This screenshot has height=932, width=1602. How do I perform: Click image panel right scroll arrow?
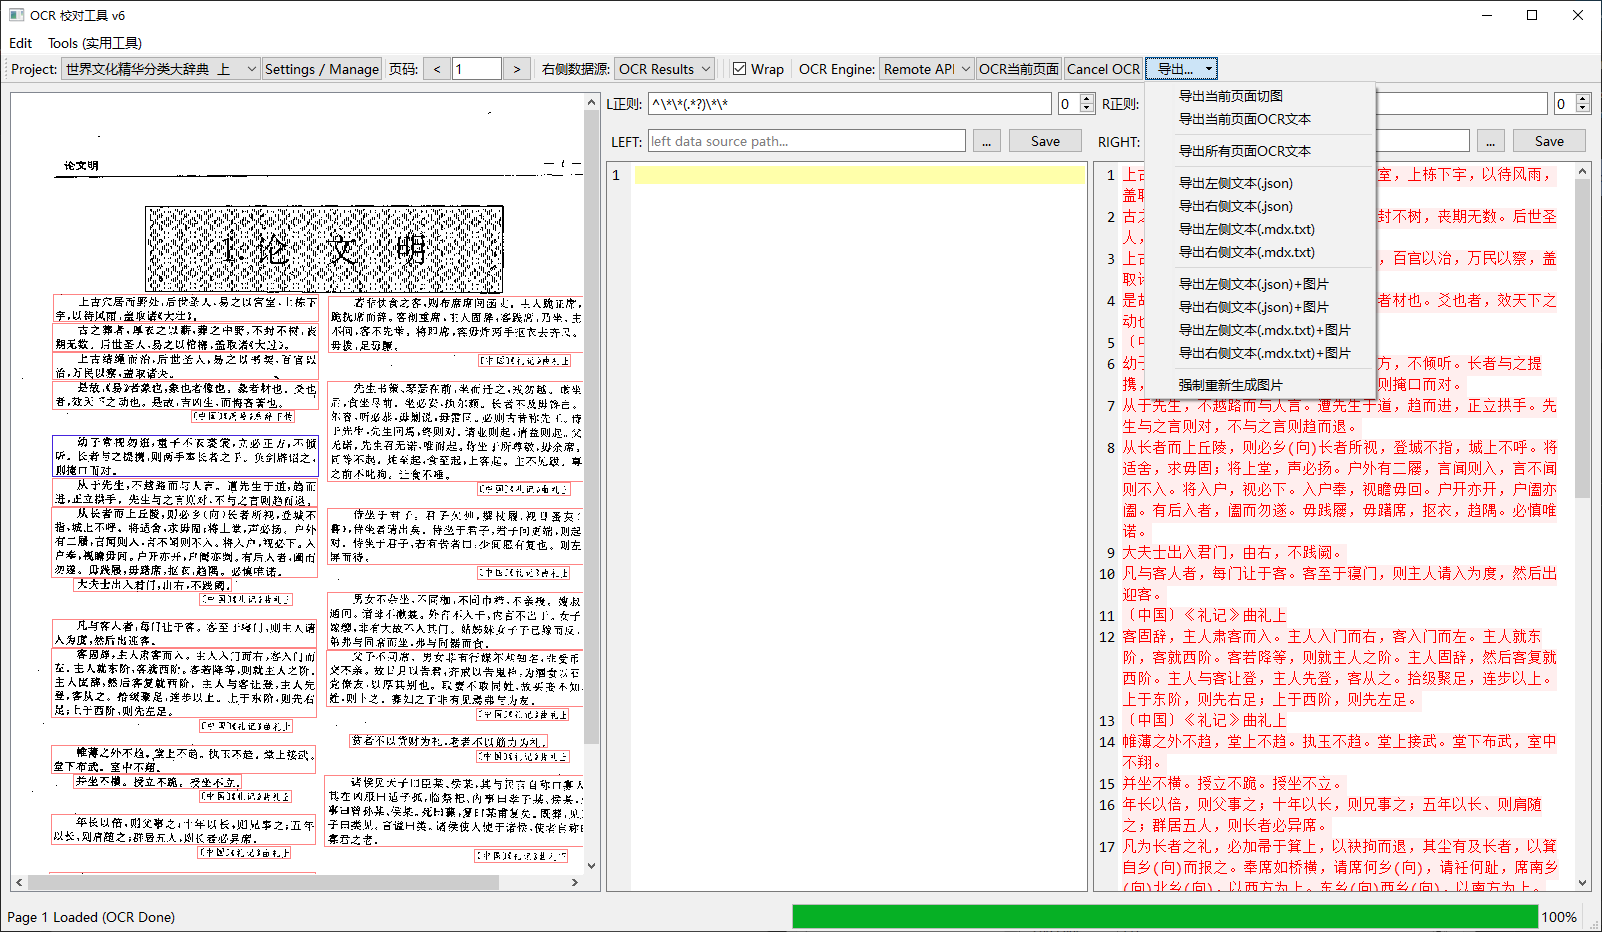pyautogui.click(x=574, y=882)
